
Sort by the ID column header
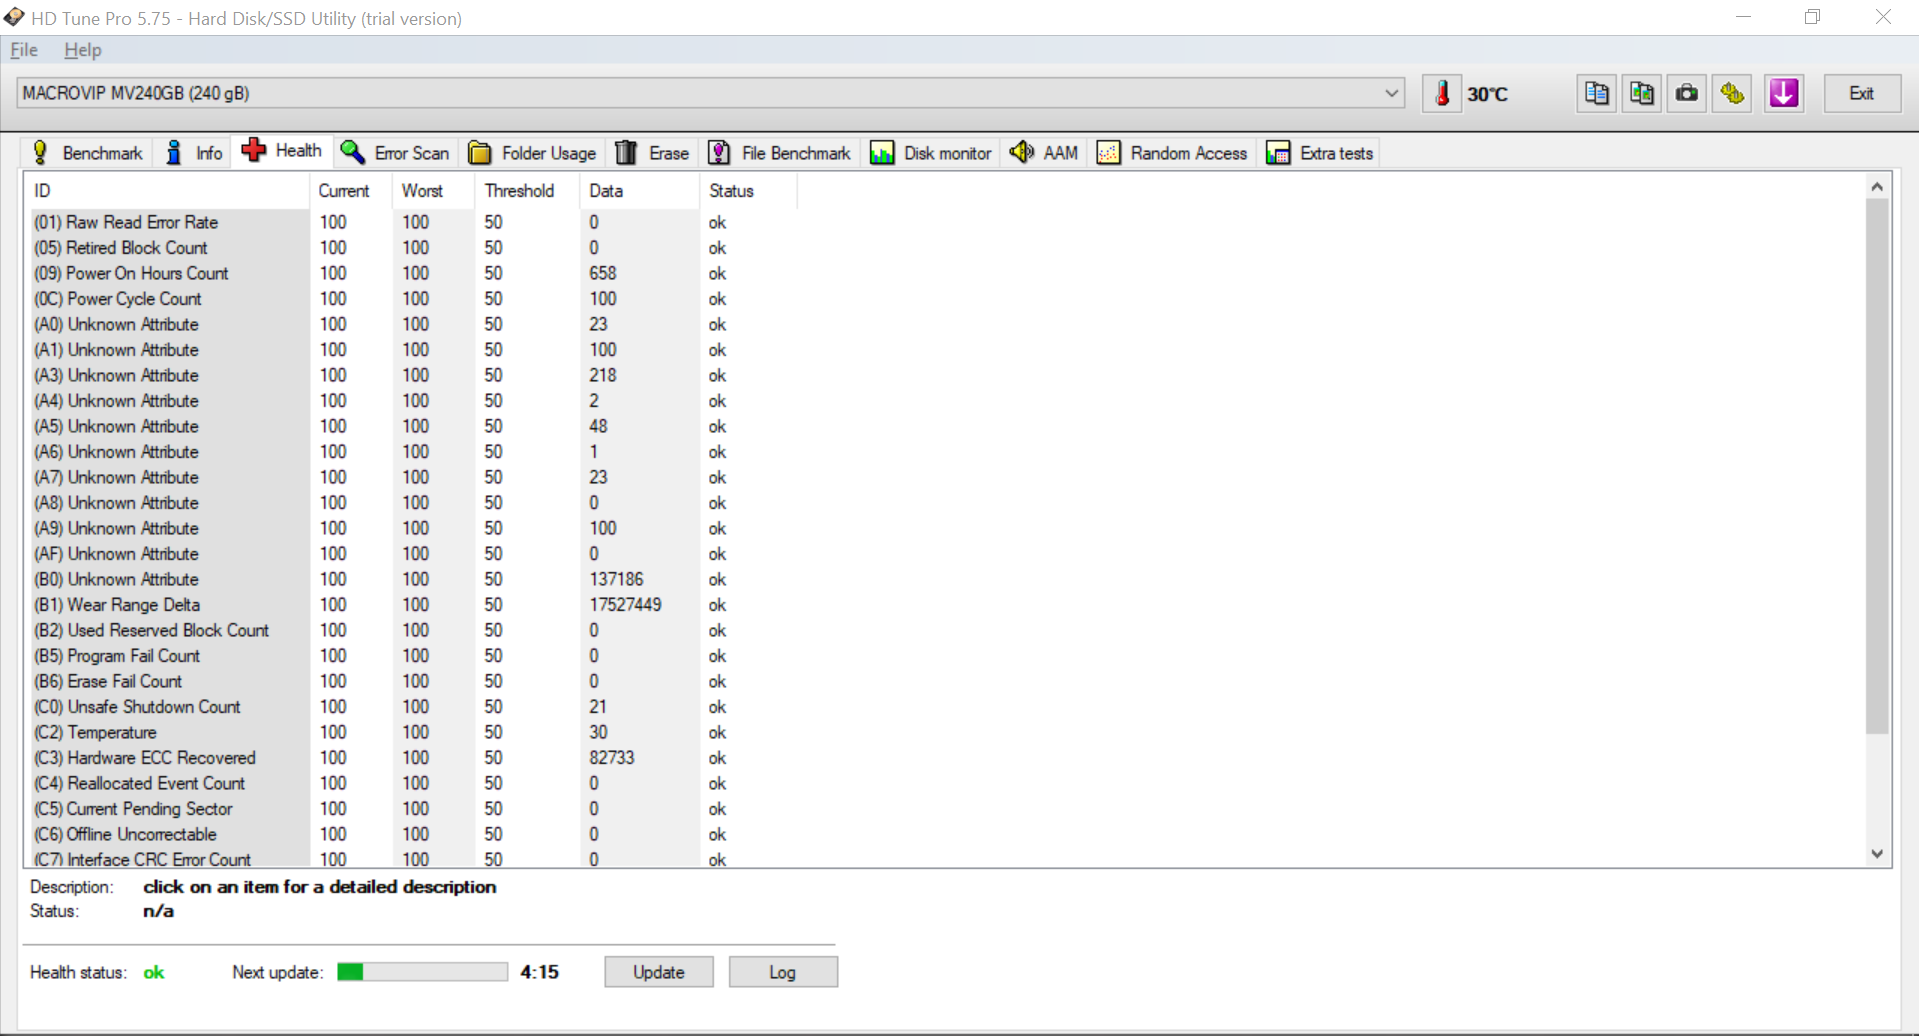(167, 191)
